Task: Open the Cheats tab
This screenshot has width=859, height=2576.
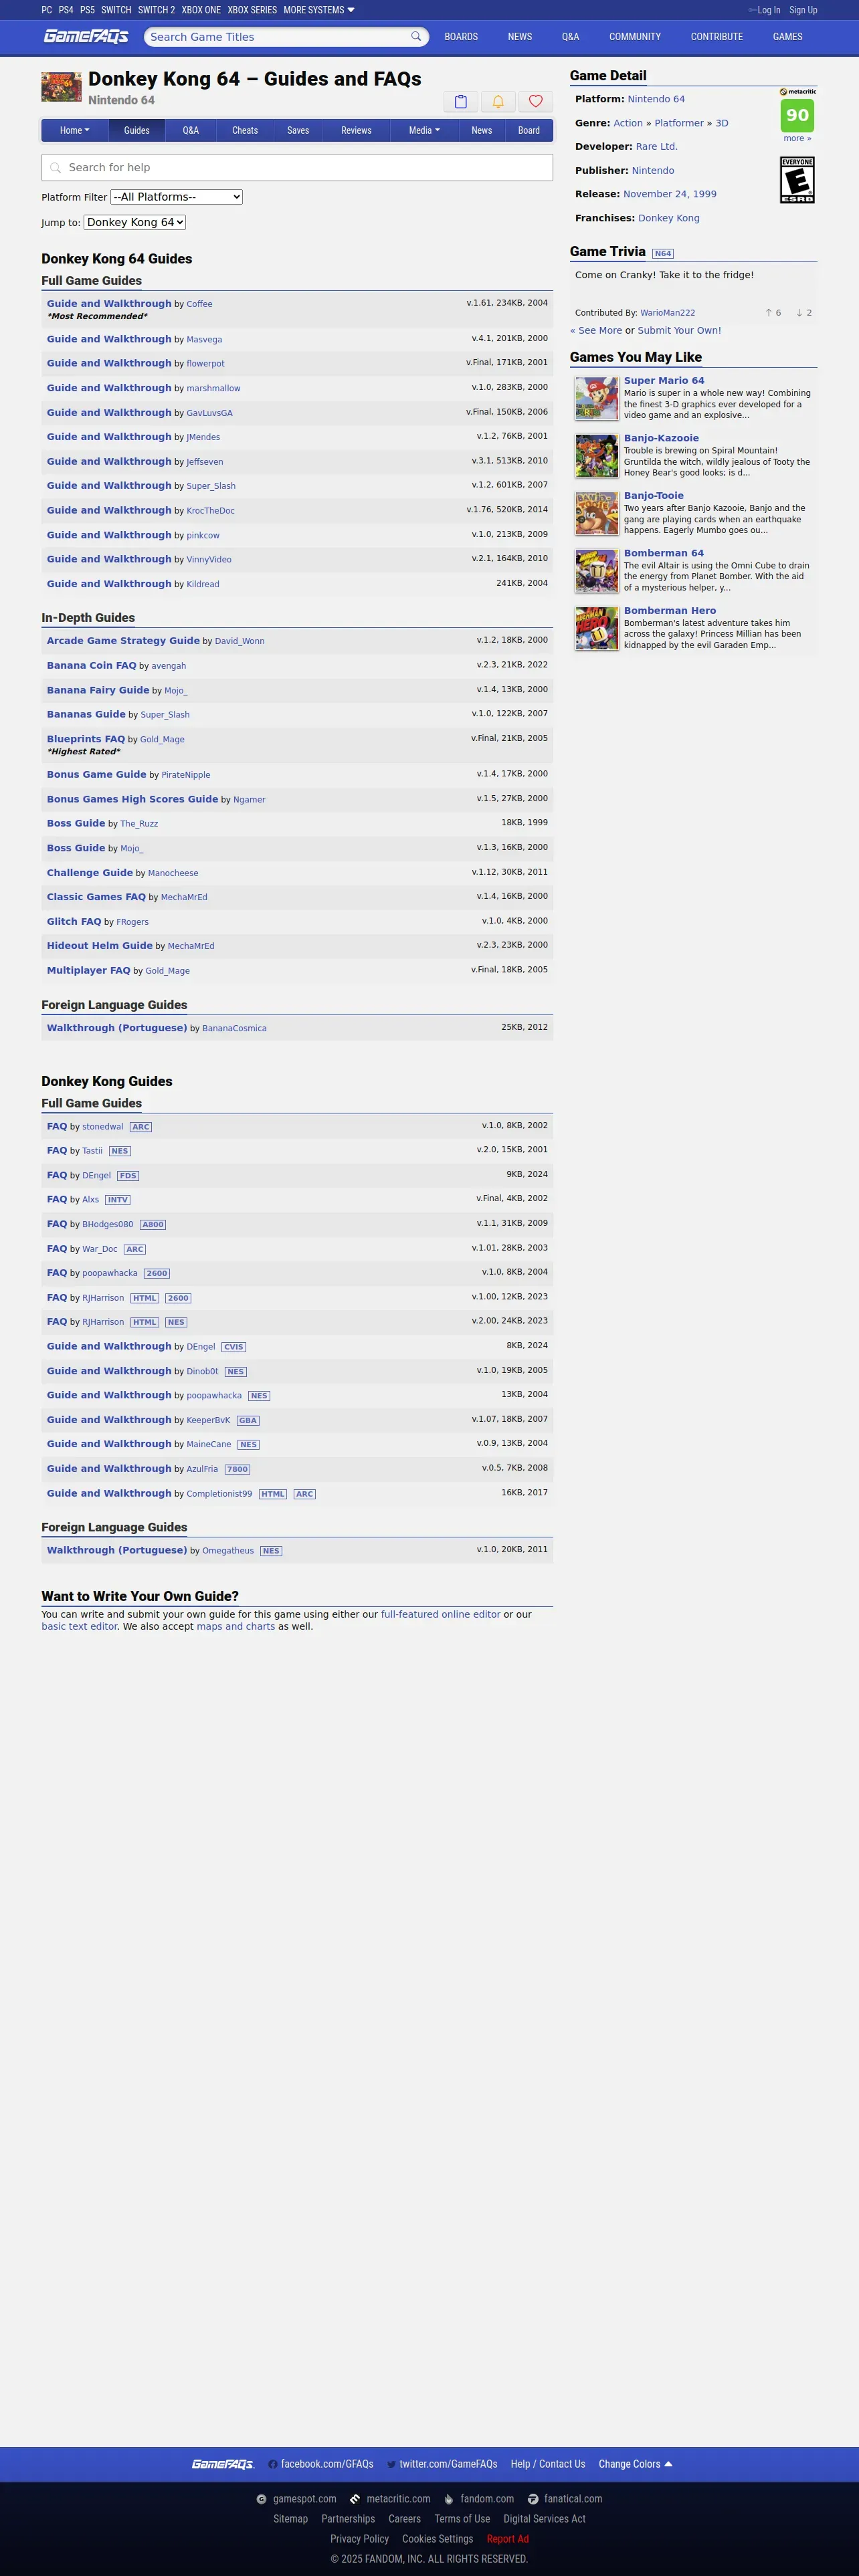Action: point(245,130)
